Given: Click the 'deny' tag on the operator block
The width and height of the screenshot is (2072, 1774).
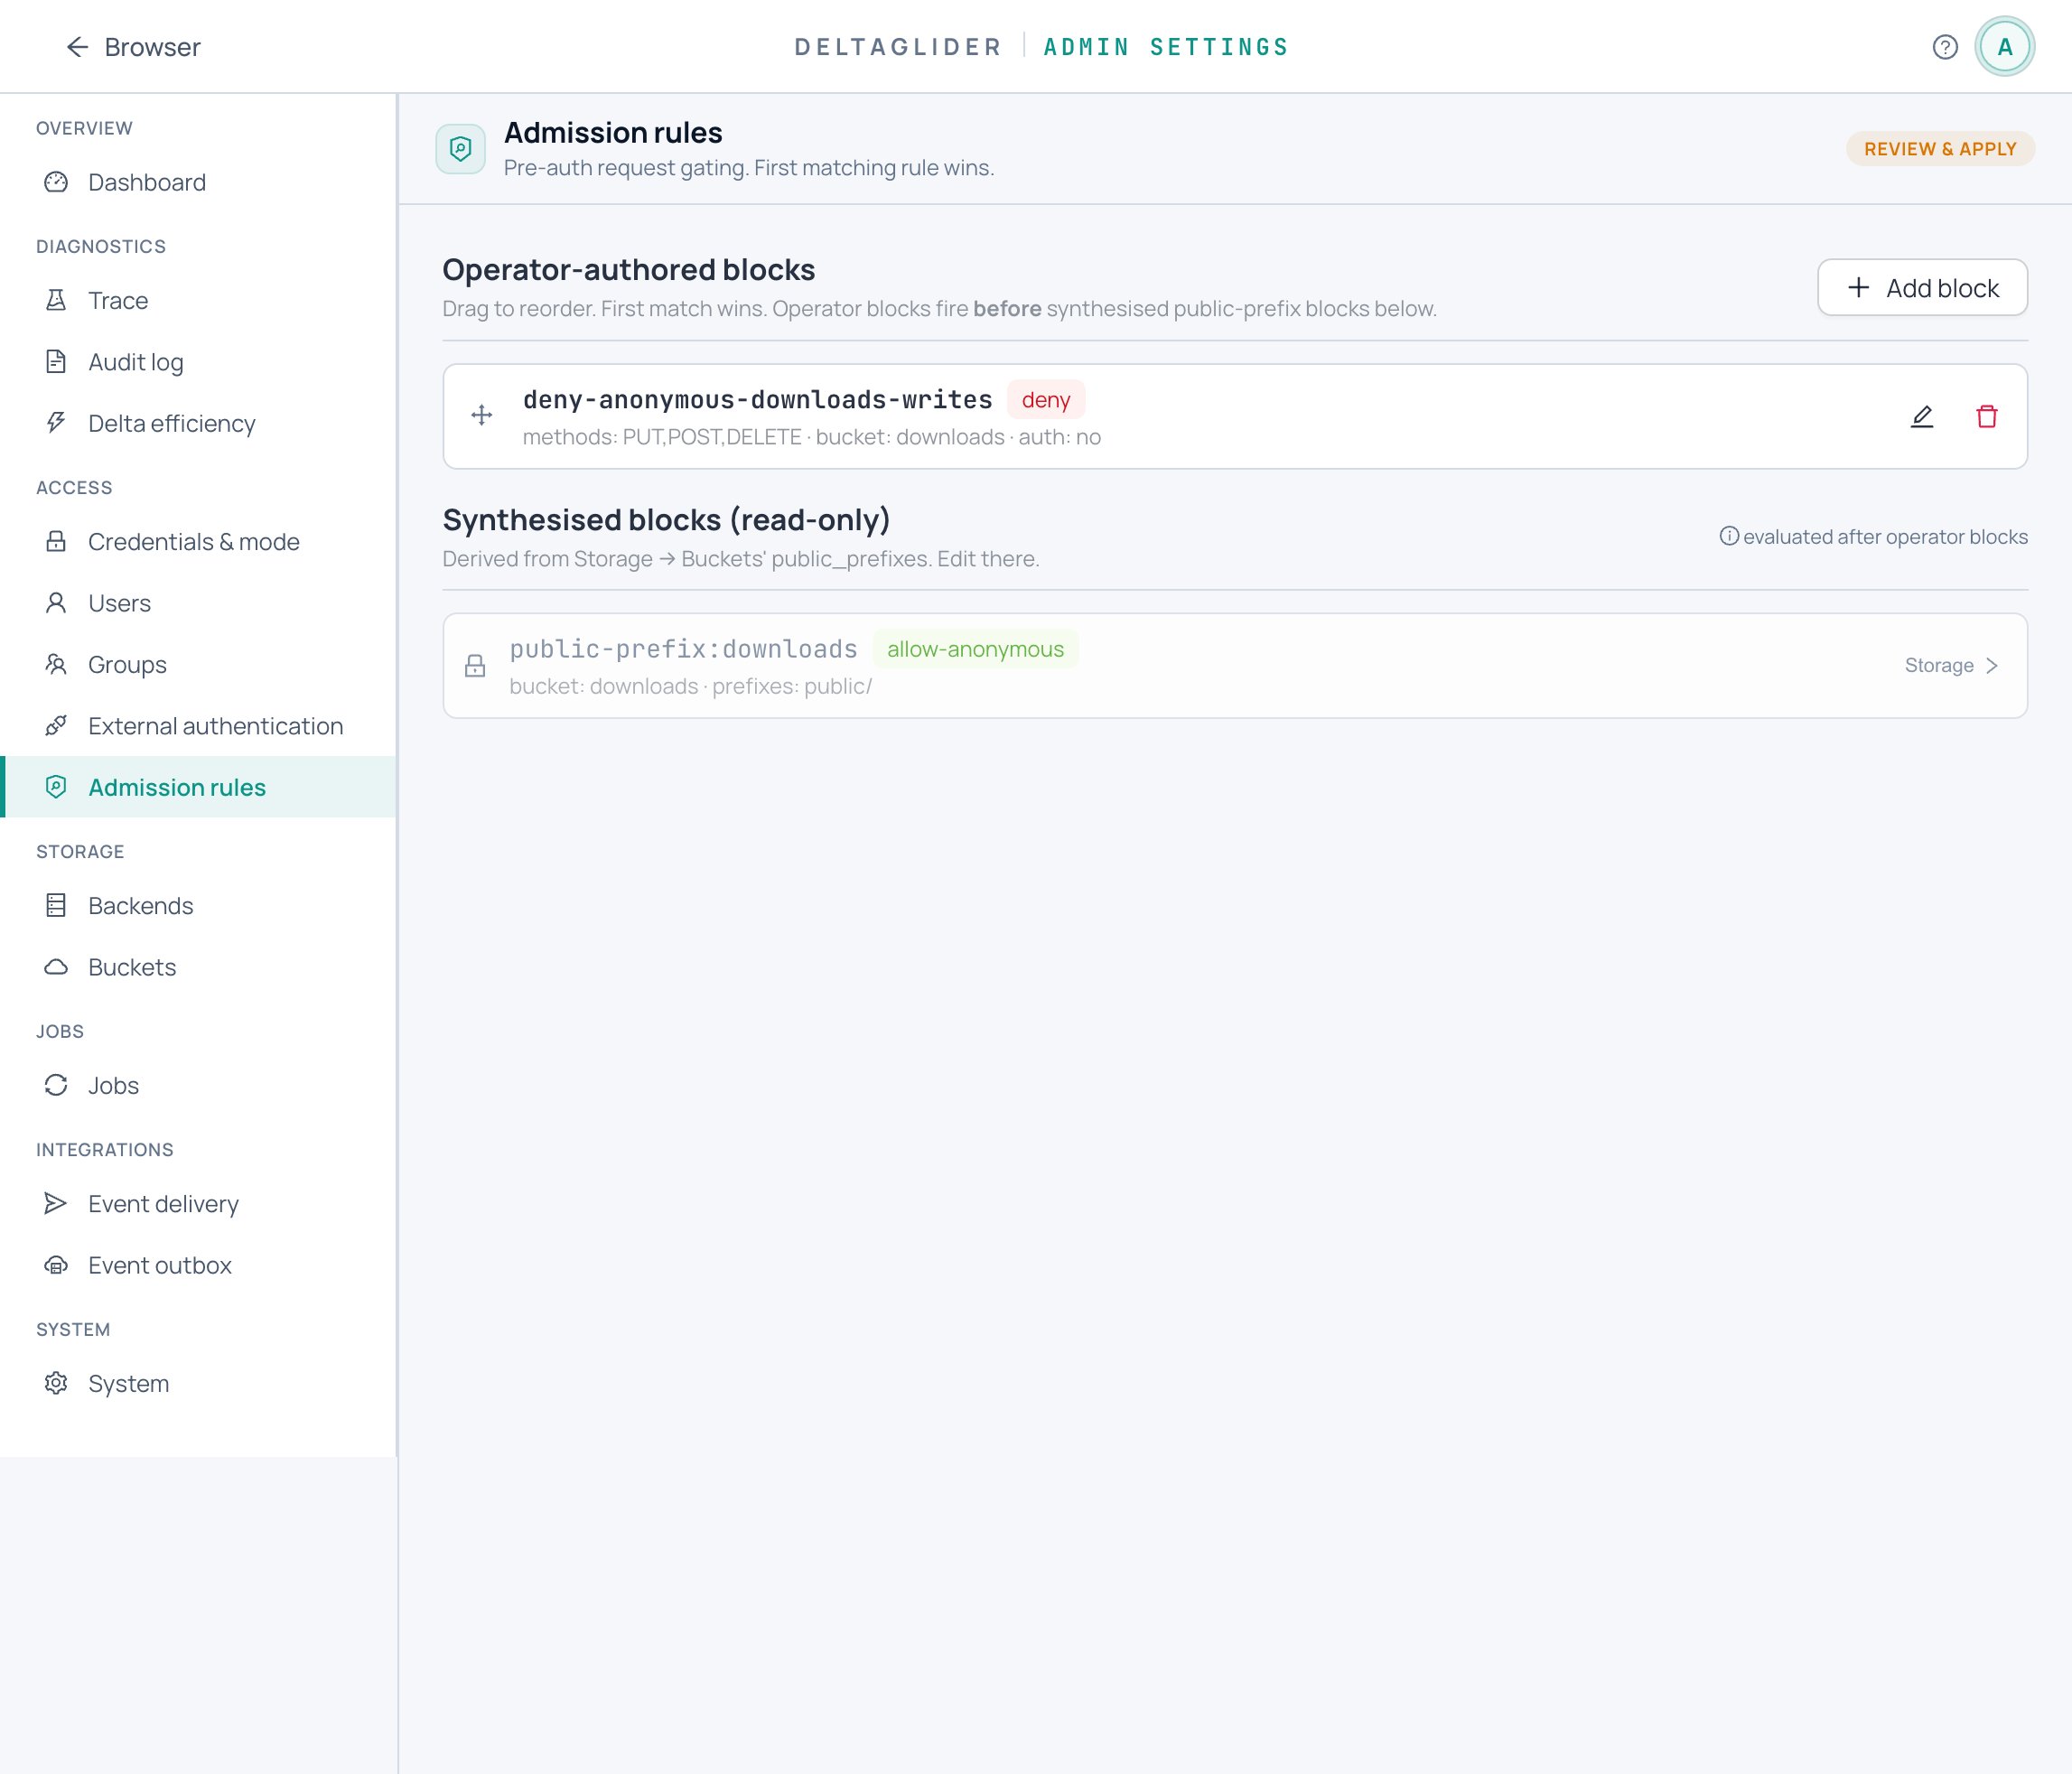Looking at the screenshot, I should pyautogui.click(x=1045, y=400).
